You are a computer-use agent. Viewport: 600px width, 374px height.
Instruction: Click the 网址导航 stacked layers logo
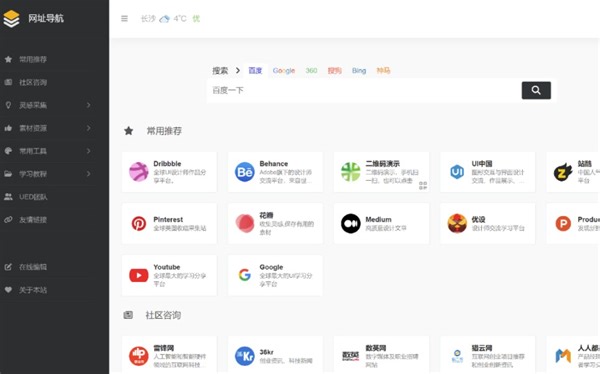pyautogui.click(x=11, y=18)
